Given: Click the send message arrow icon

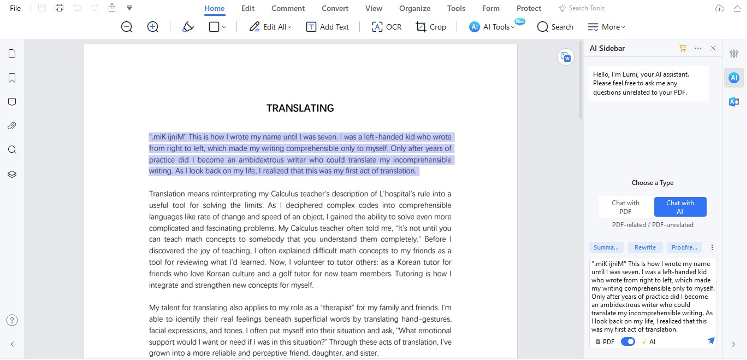Looking at the screenshot, I should [711, 341].
